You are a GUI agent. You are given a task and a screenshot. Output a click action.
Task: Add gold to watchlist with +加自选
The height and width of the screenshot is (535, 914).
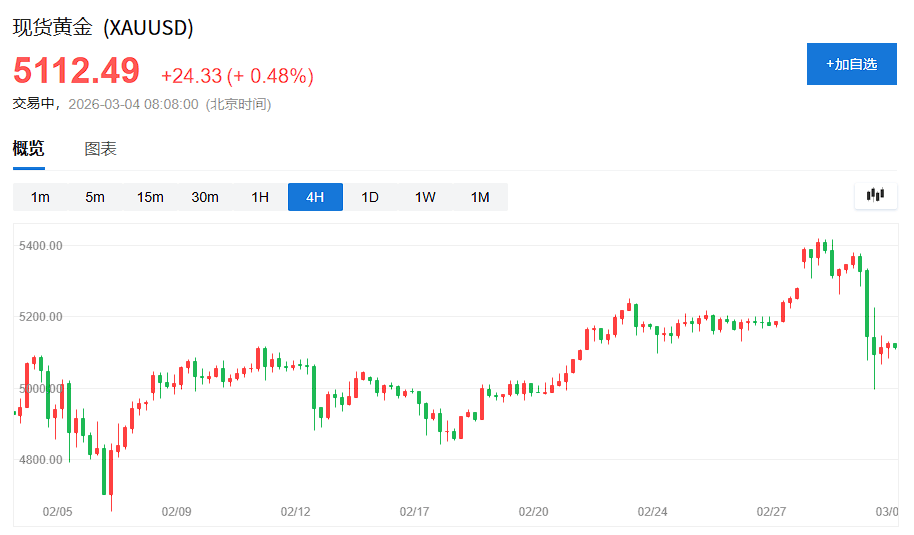click(x=851, y=64)
